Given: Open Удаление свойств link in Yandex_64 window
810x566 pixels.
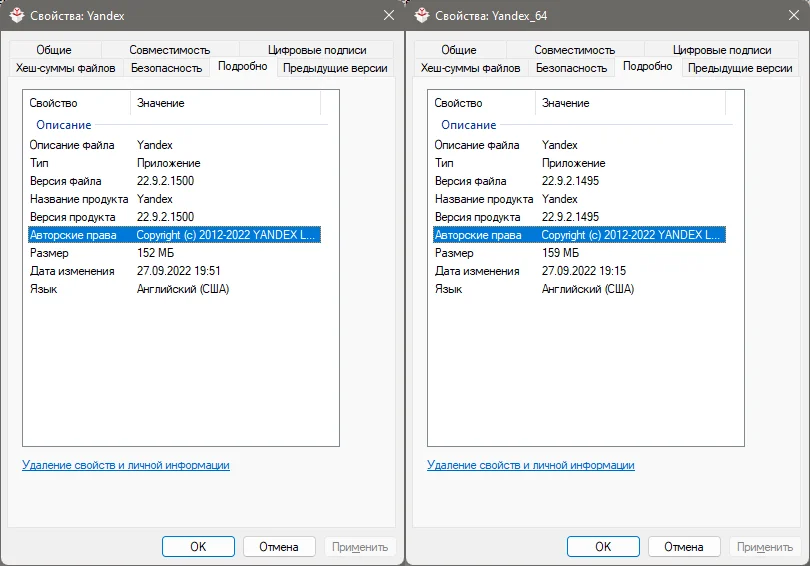Looking at the screenshot, I should (531, 465).
